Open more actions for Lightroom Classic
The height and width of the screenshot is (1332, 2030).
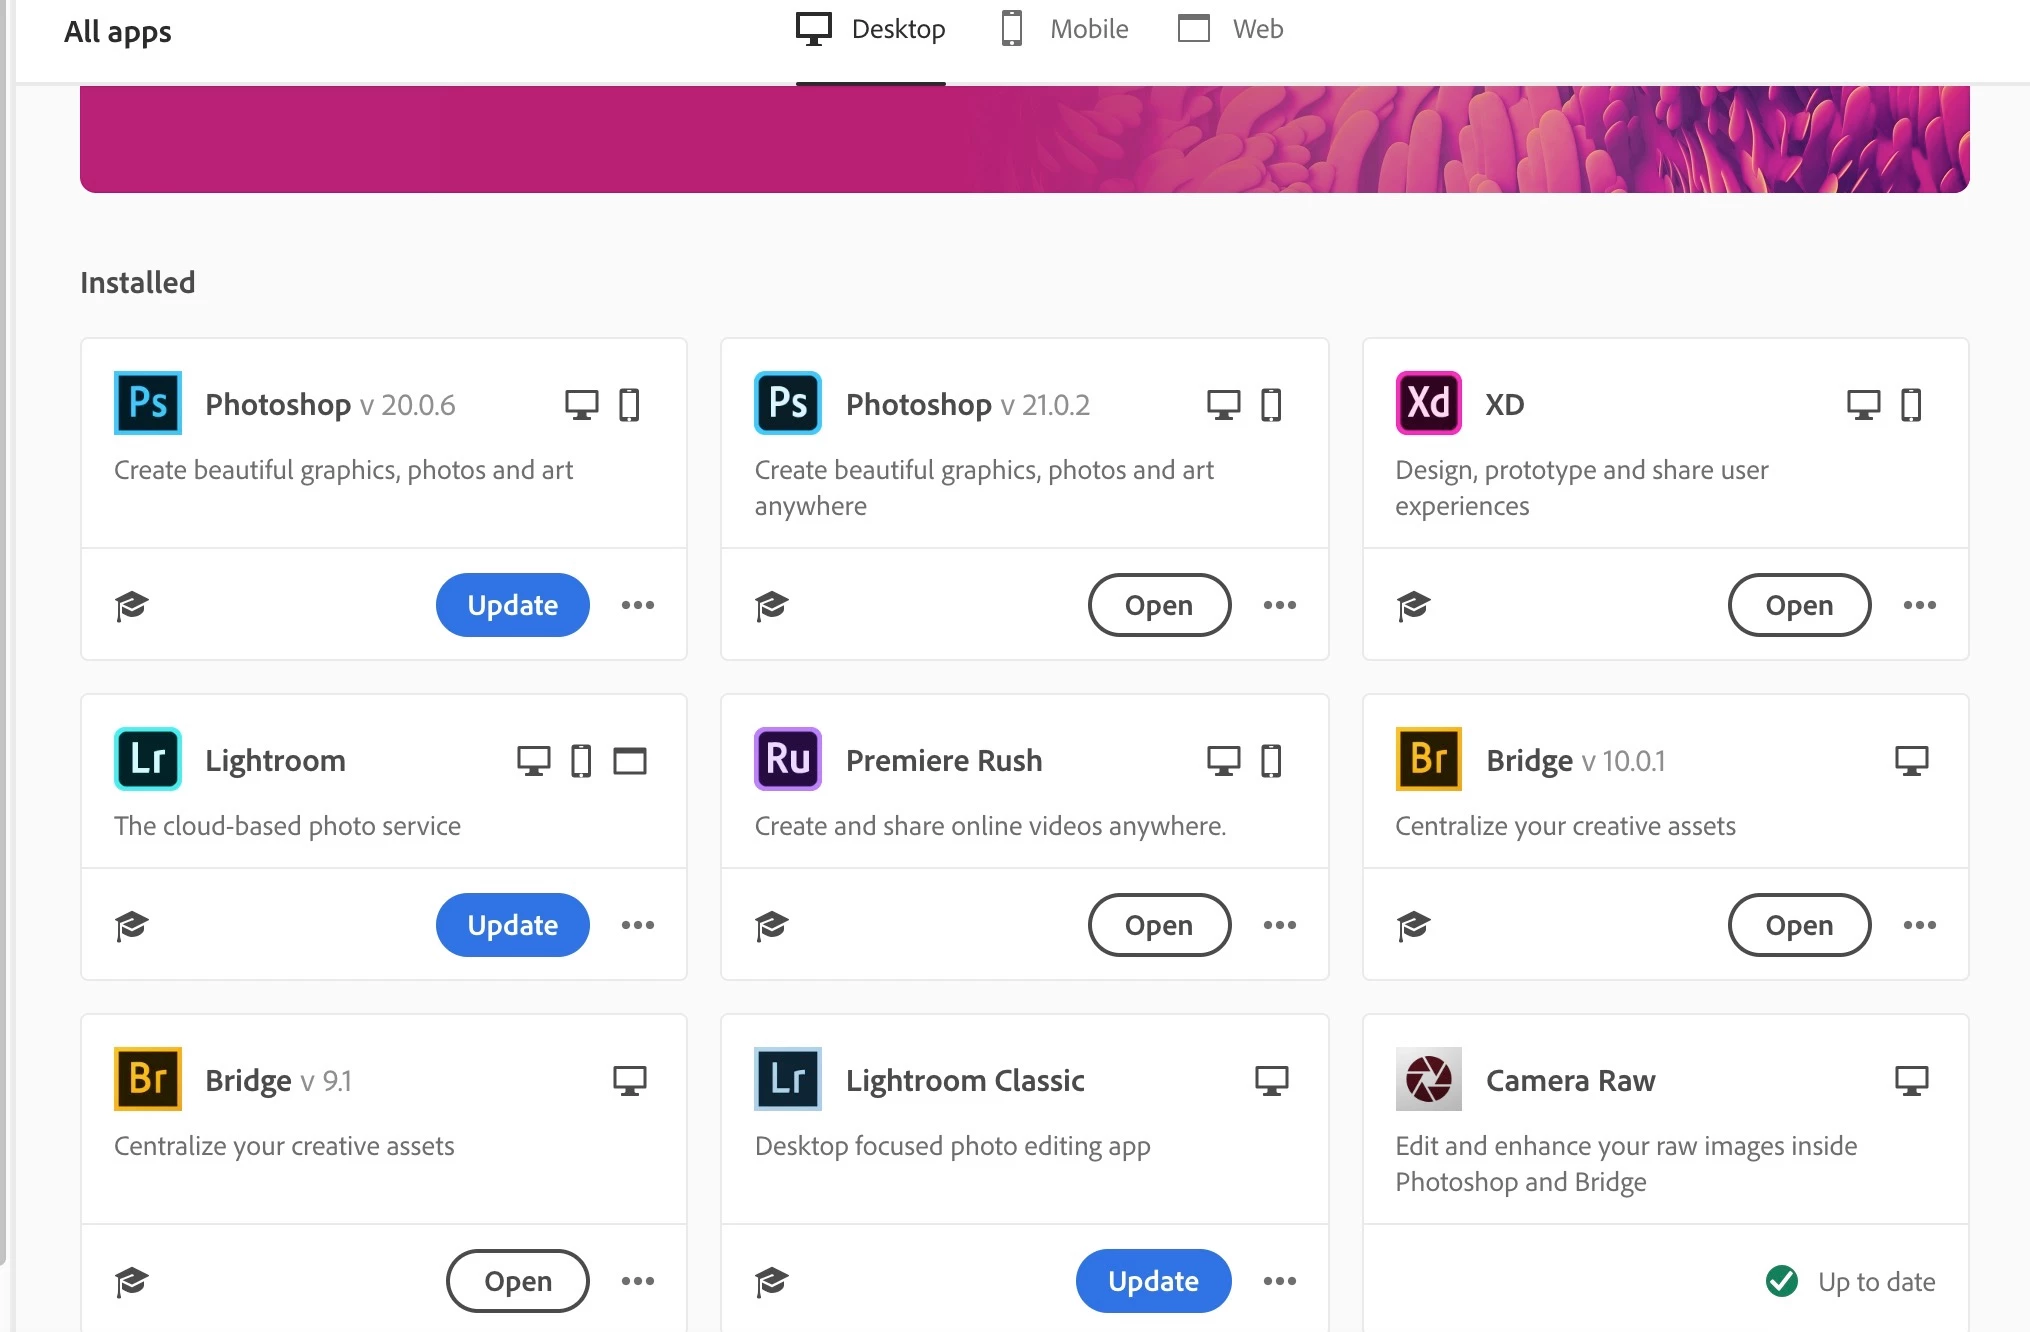pyautogui.click(x=1279, y=1281)
